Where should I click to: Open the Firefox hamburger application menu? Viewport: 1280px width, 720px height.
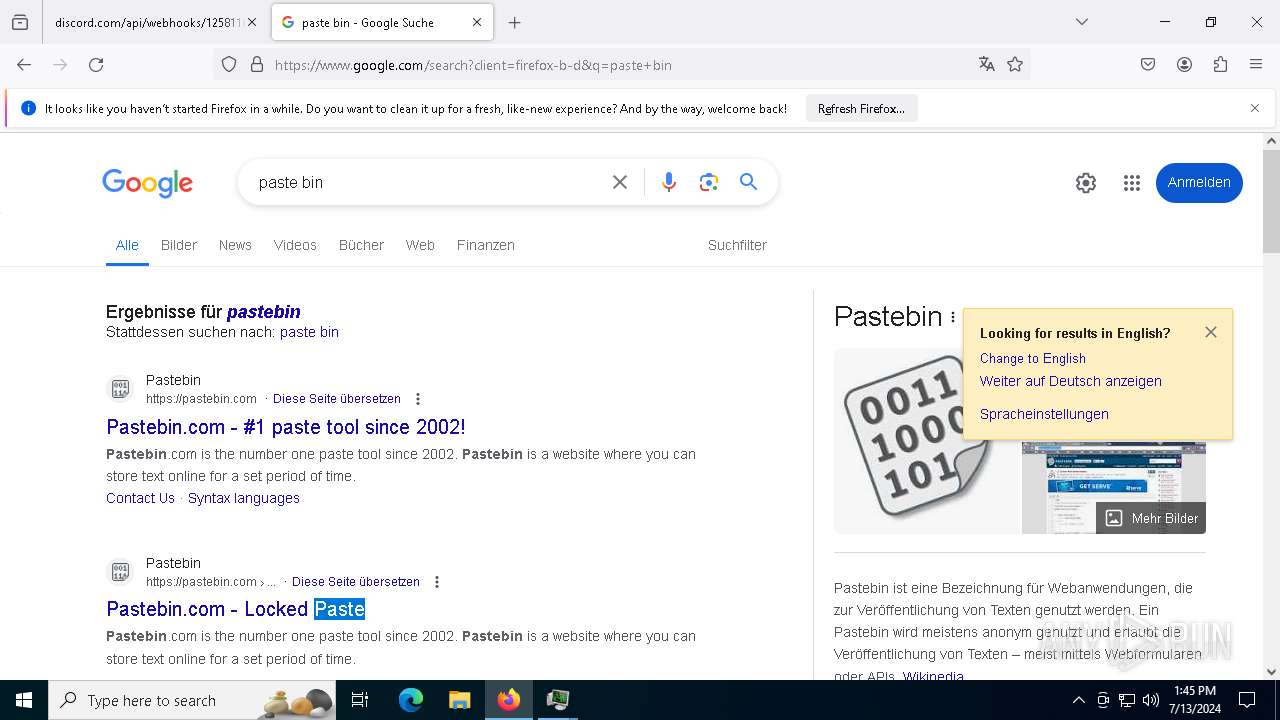pos(1256,65)
